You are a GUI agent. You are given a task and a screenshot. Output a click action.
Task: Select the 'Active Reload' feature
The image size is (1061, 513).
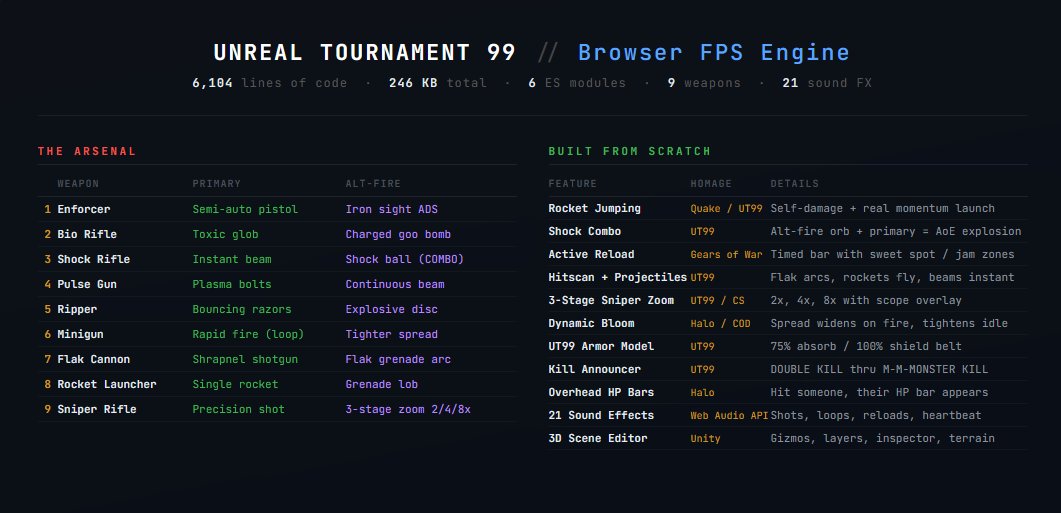[x=591, y=254]
